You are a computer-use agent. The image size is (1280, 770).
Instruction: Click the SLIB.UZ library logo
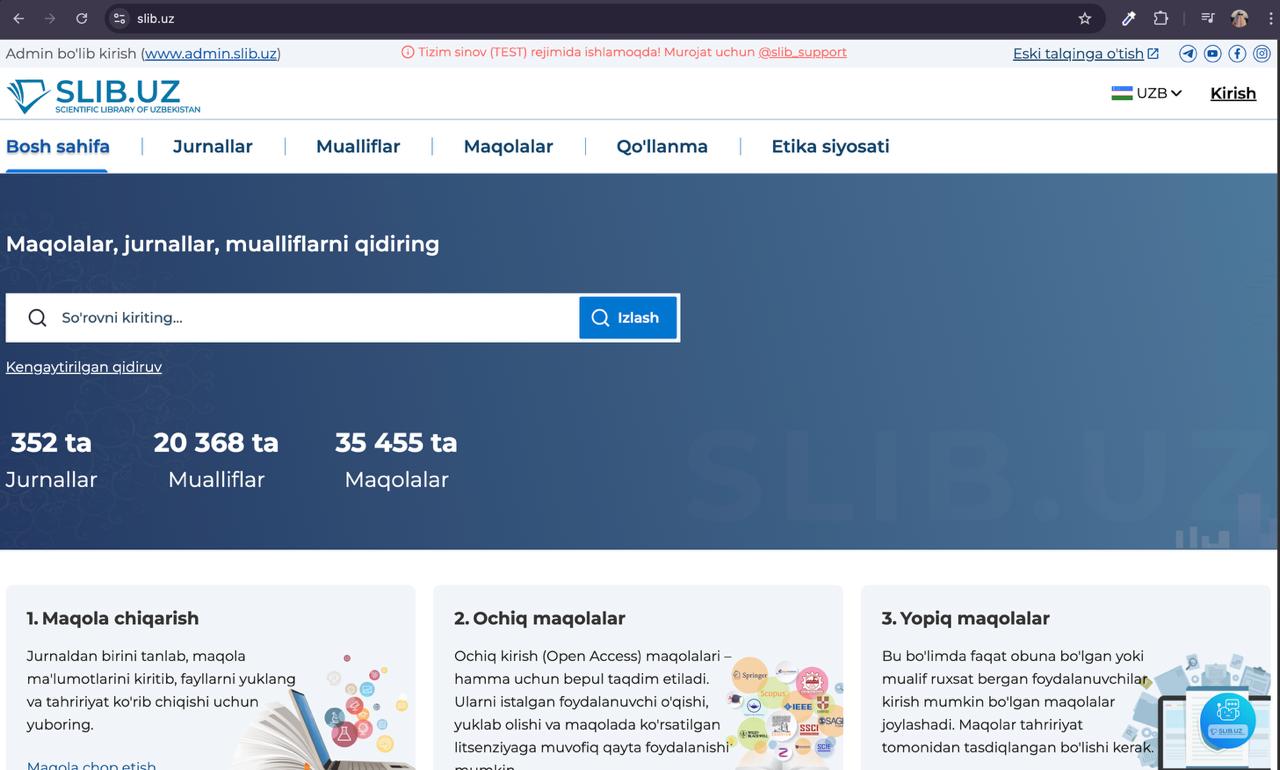point(103,93)
